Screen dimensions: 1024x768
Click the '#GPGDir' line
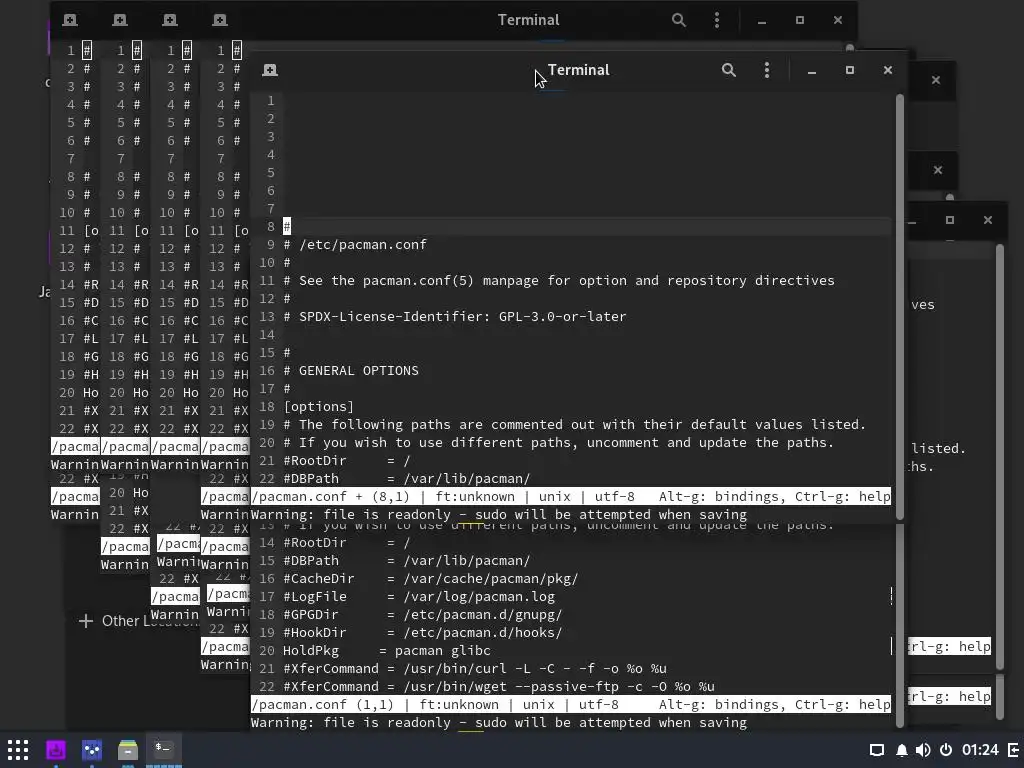[x=423, y=615]
